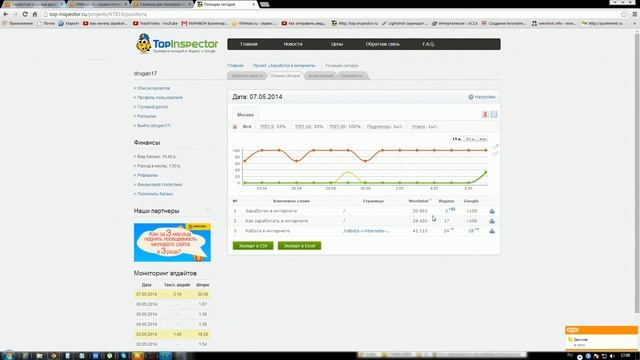Sort by Wordstat column header
The height and width of the screenshot is (360, 640).
point(418,201)
